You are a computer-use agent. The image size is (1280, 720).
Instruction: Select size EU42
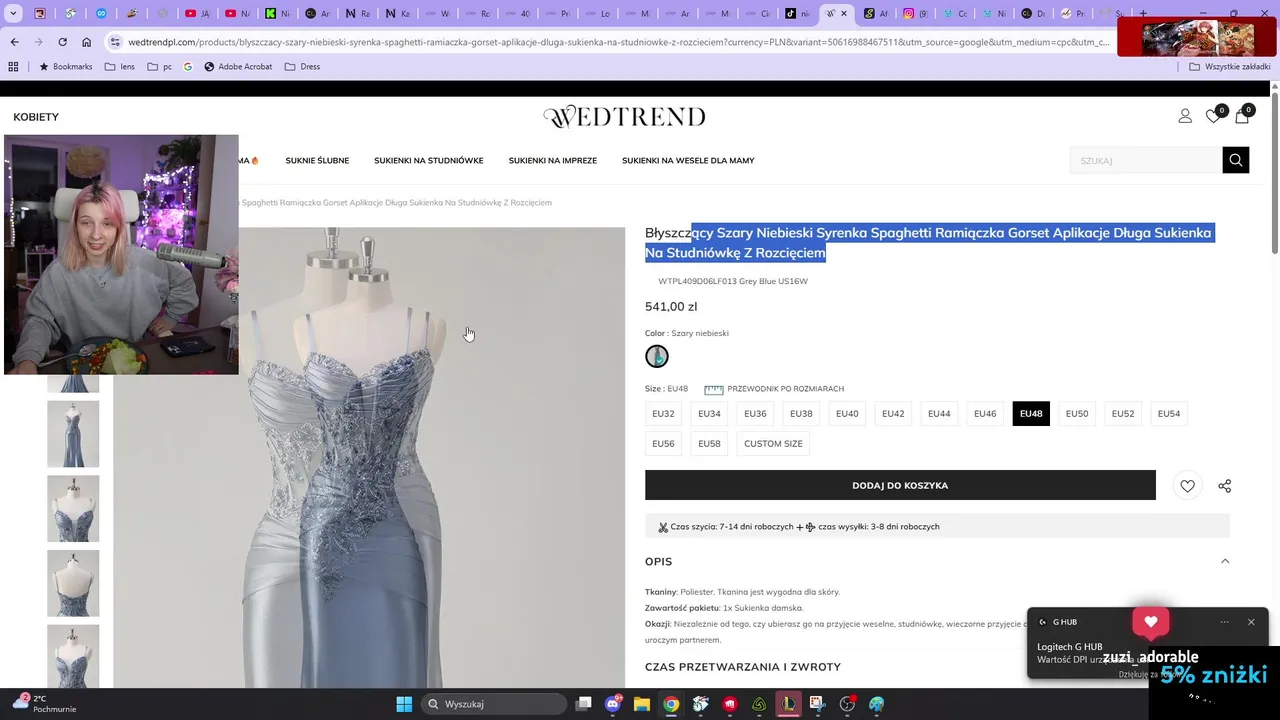(893, 414)
